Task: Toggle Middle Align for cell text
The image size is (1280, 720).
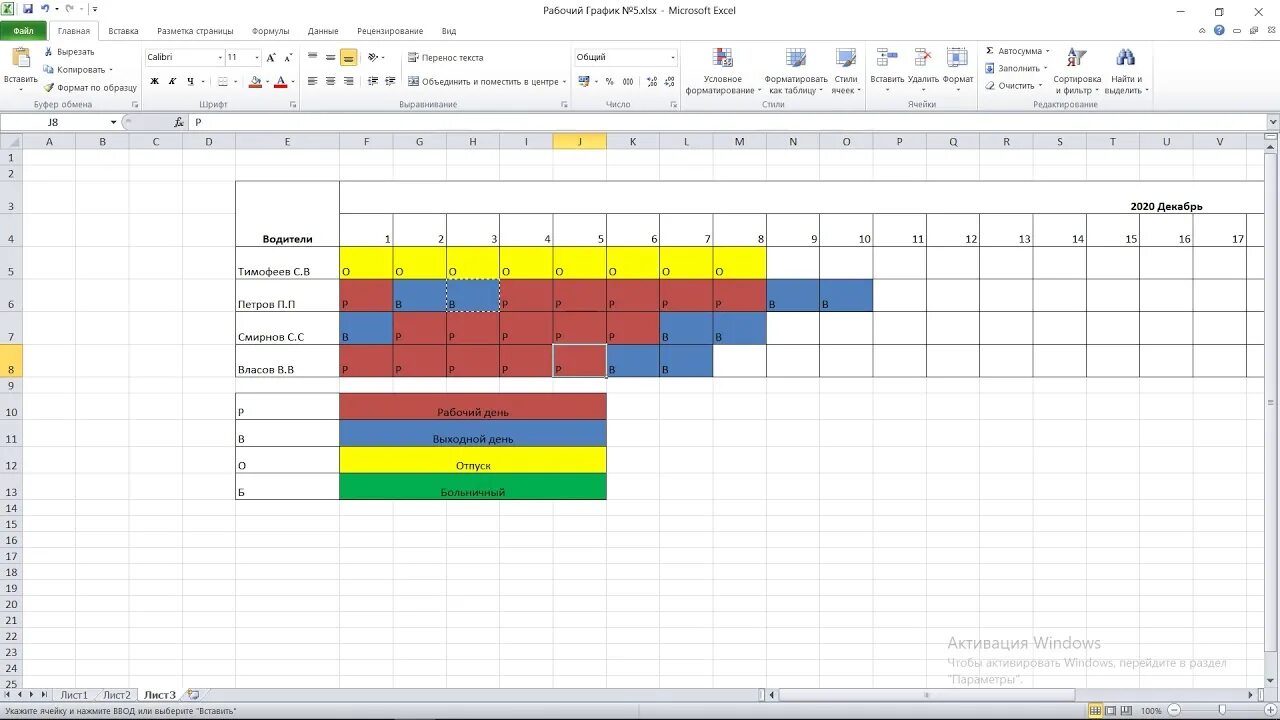Action: click(x=330, y=58)
